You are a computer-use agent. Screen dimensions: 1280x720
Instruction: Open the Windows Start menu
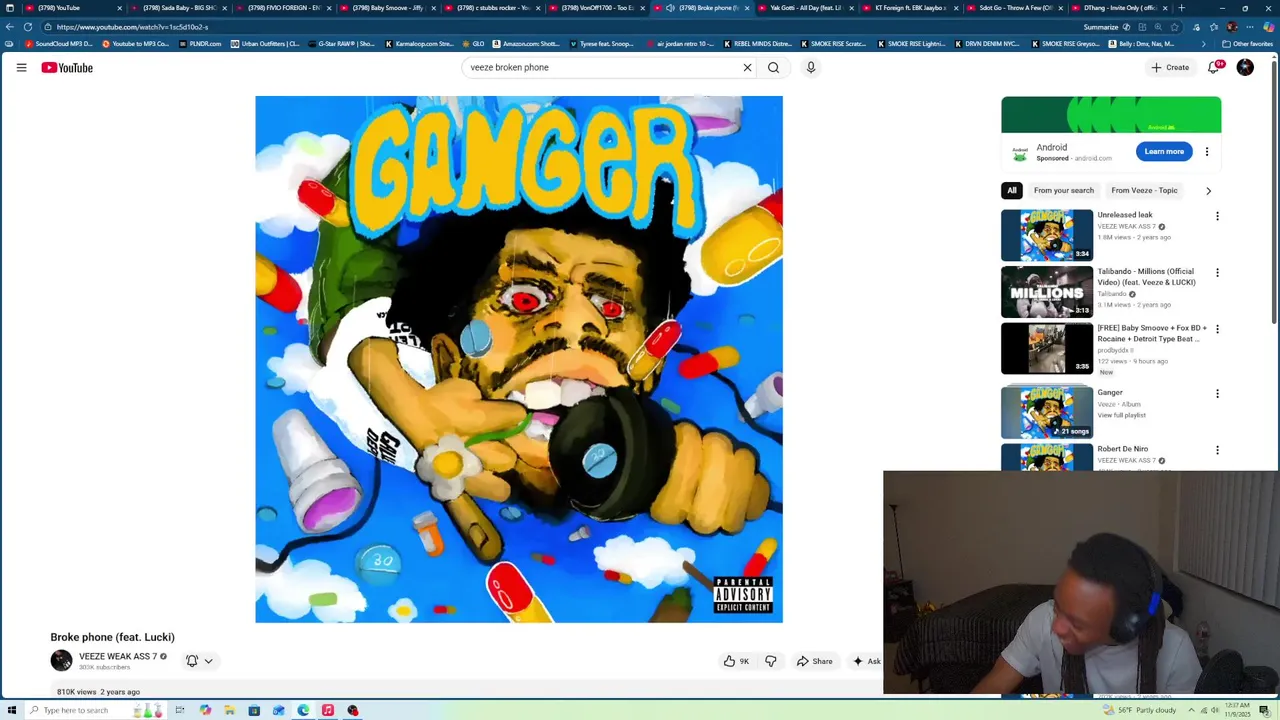pos(11,710)
